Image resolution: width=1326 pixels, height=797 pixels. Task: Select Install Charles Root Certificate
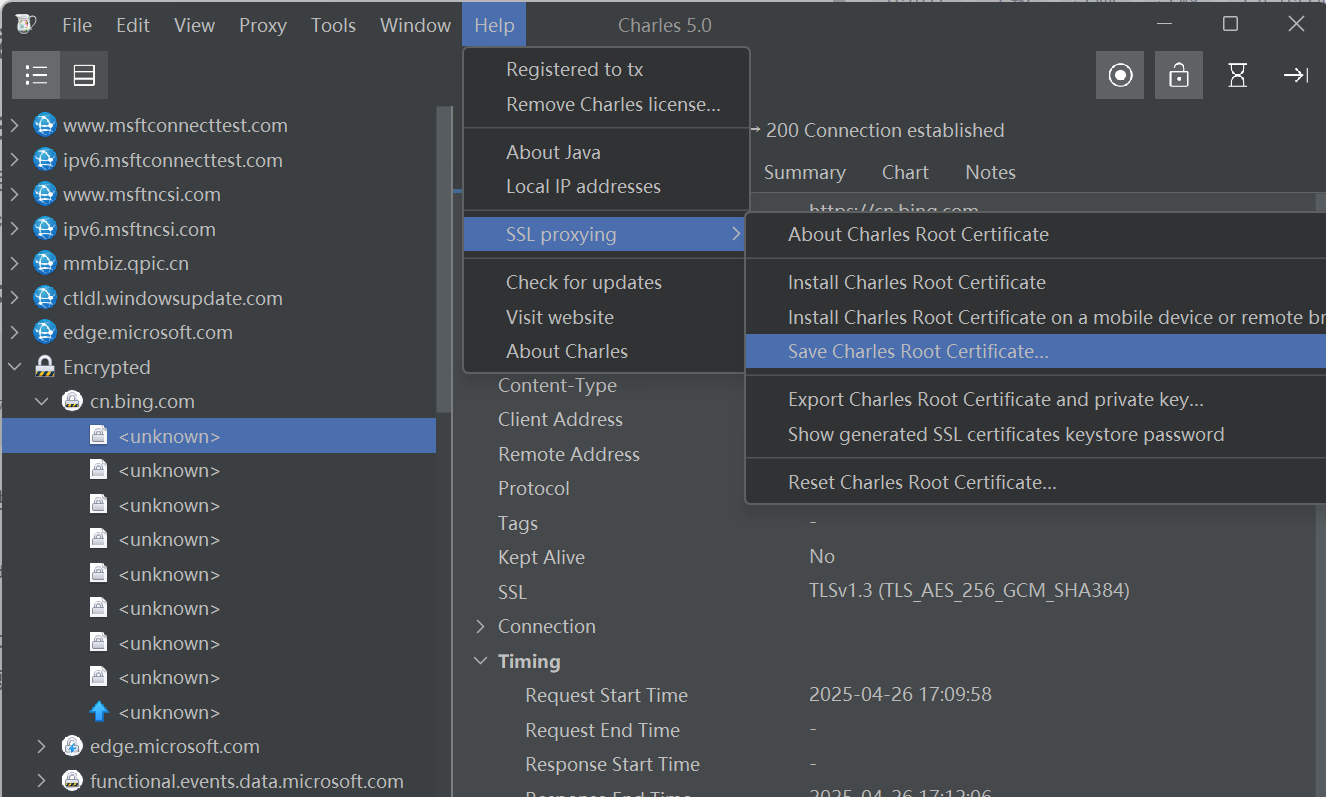[1036, 282]
